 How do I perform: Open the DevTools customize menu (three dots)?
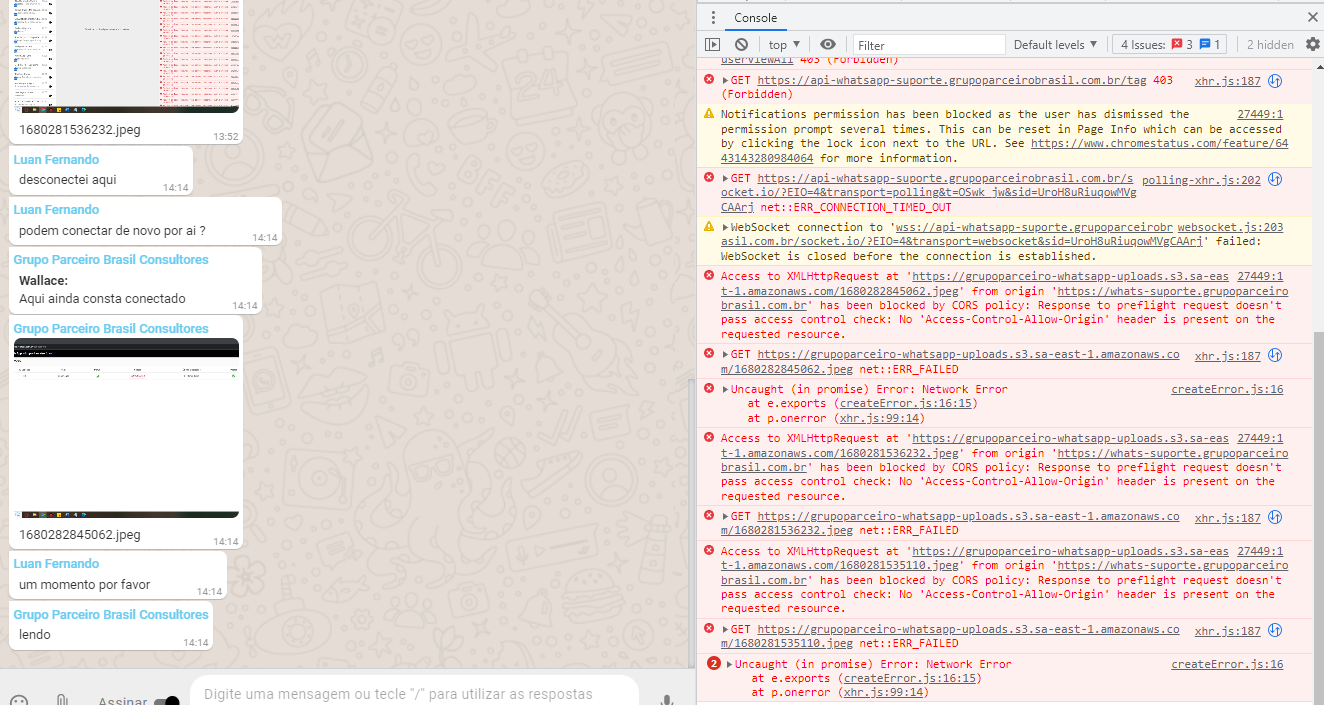tap(714, 17)
